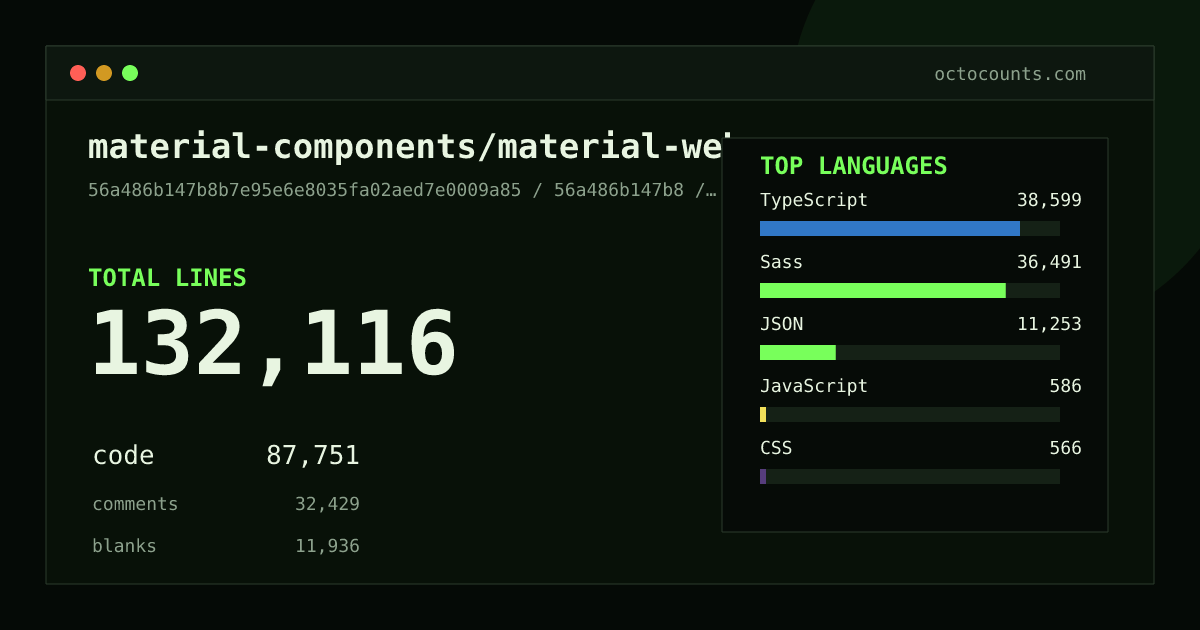Click the yellow JavaScript bar
The width and height of the screenshot is (1200, 630).
point(763,414)
